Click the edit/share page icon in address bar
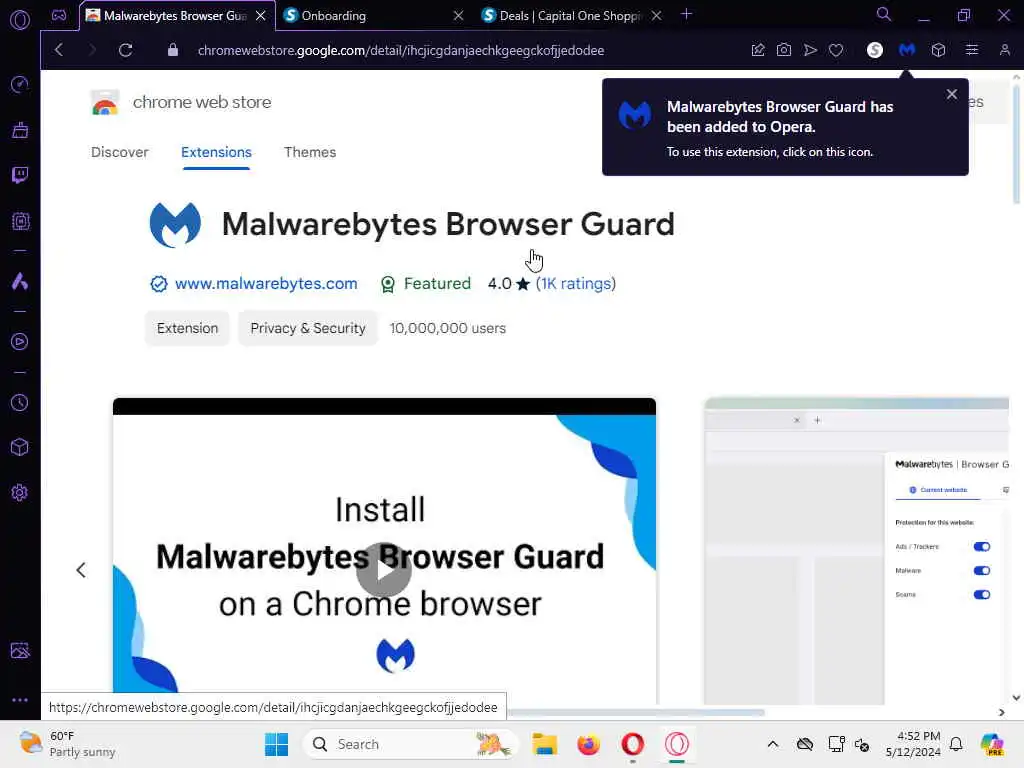 (x=758, y=50)
